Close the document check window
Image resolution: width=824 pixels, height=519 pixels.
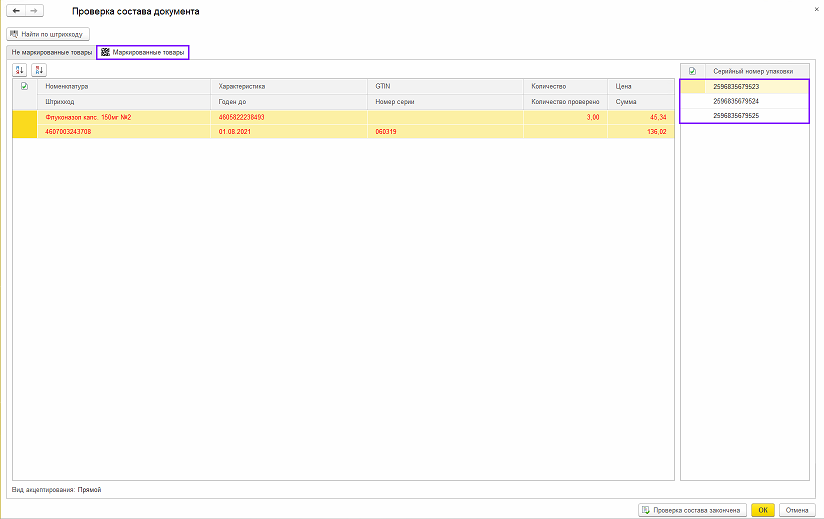[814, 9]
